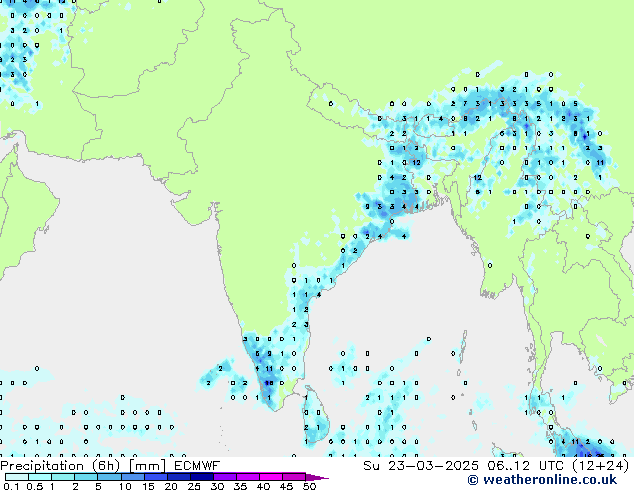Click the 'ECMWF' model label
The width and height of the screenshot is (634, 490).
(x=197, y=466)
